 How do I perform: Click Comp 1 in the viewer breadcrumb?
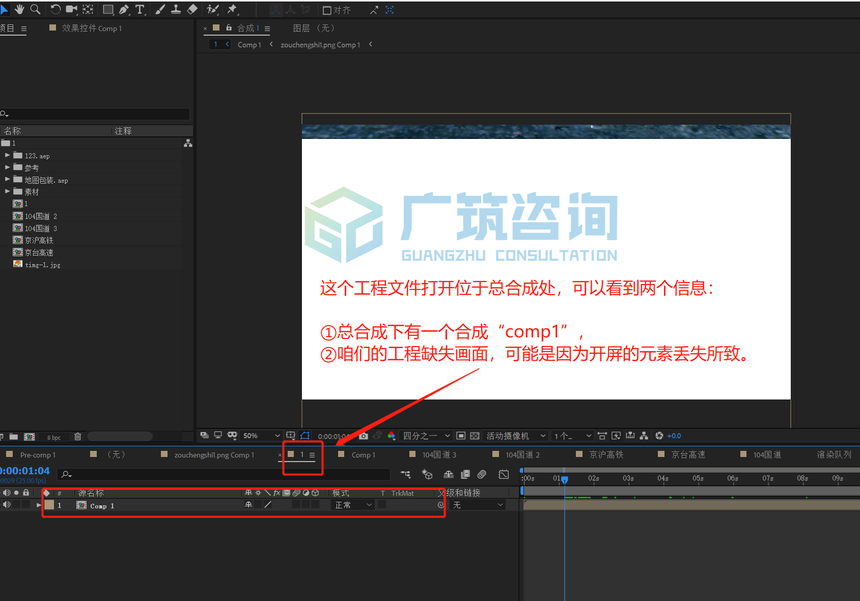point(249,44)
